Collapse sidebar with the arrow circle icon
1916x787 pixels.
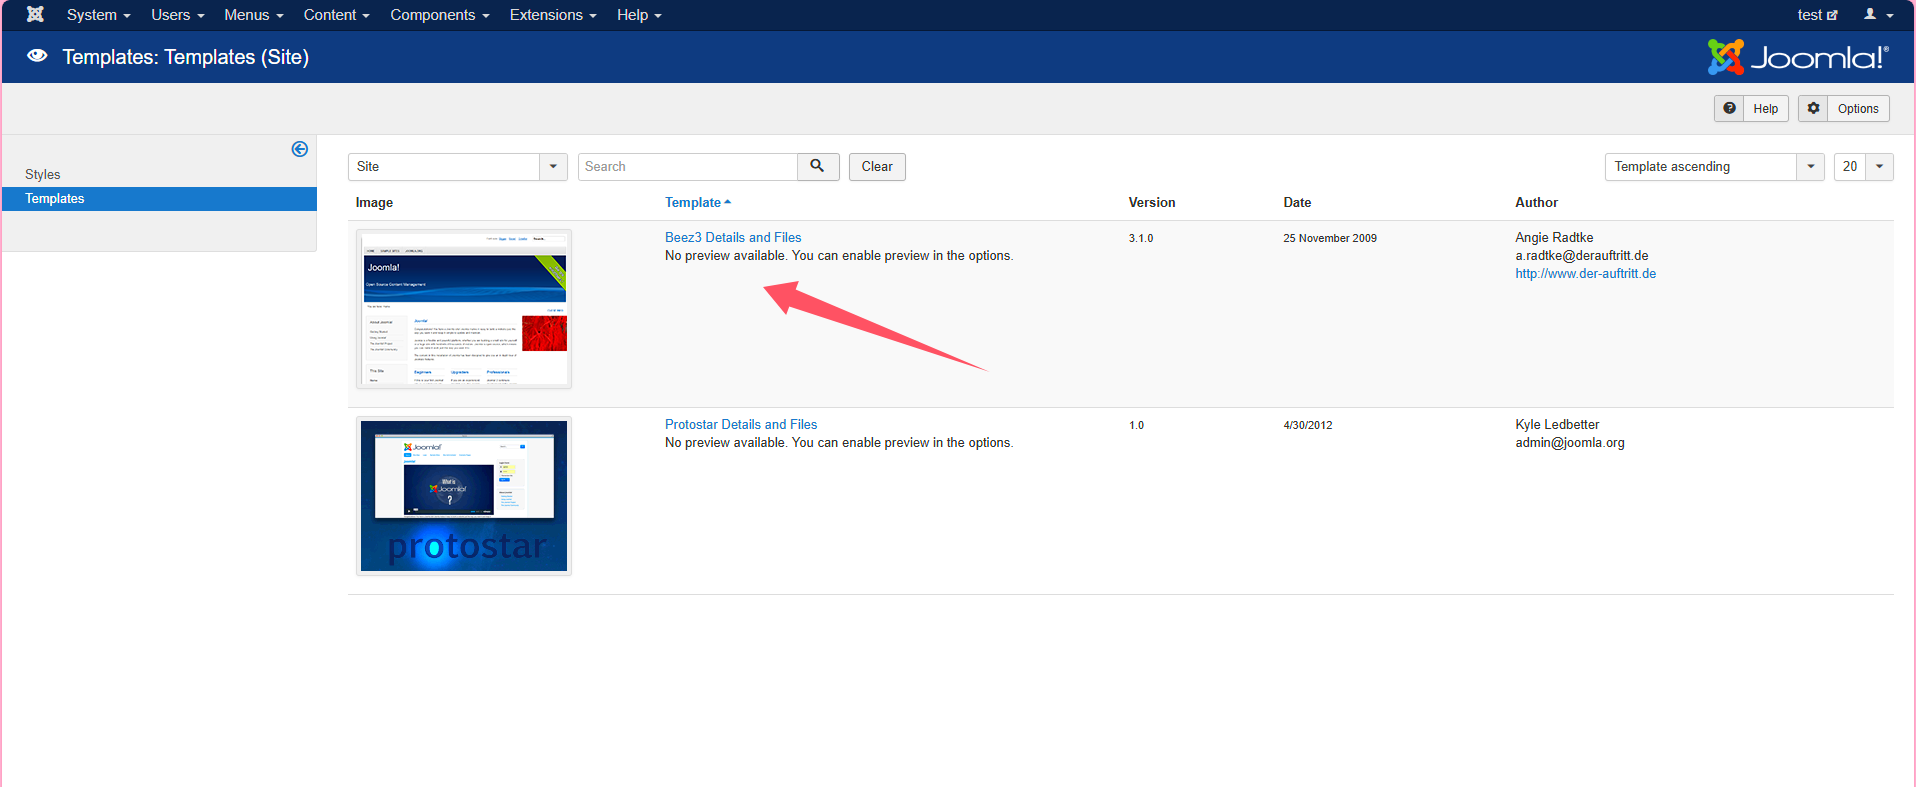(299, 149)
